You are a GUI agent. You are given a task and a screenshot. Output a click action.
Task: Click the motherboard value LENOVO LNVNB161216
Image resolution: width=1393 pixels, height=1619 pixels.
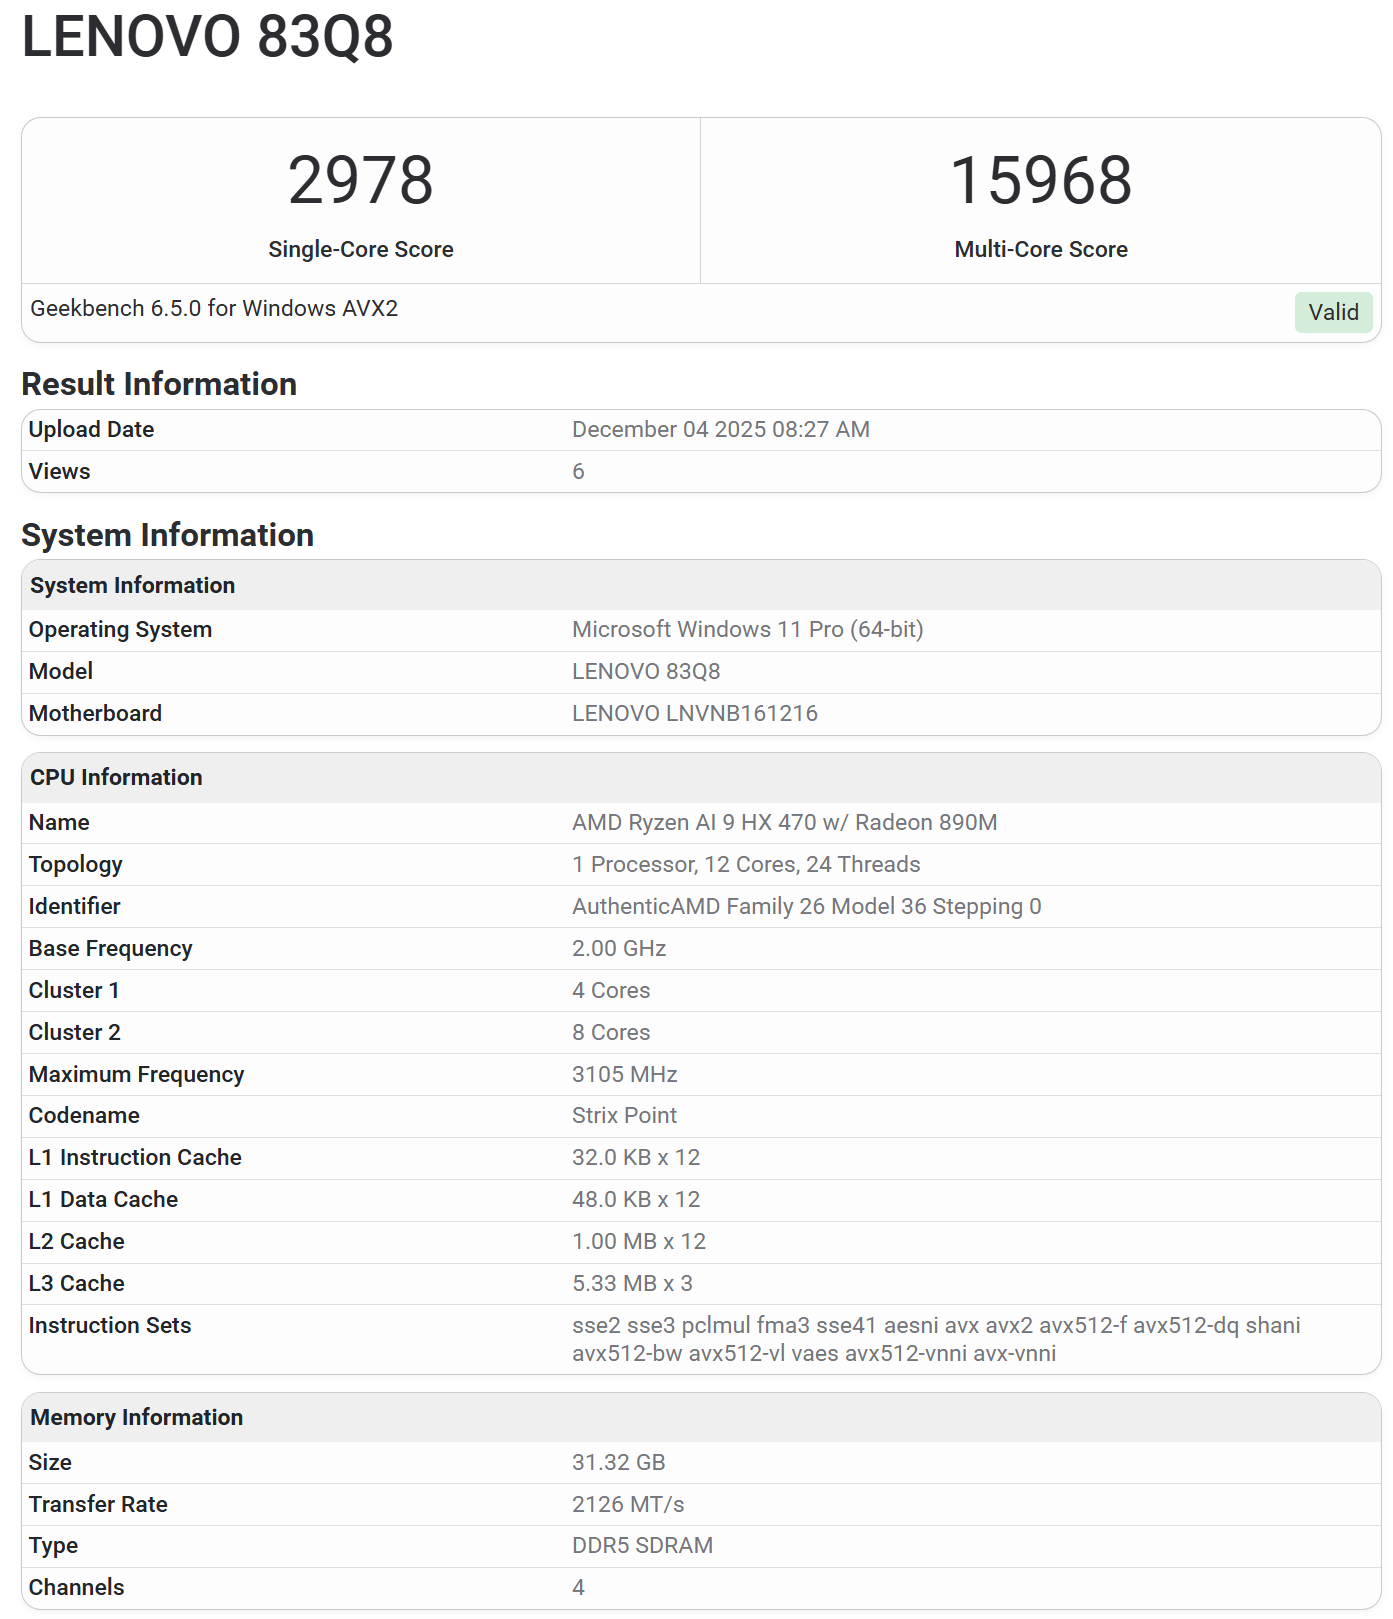694,714
